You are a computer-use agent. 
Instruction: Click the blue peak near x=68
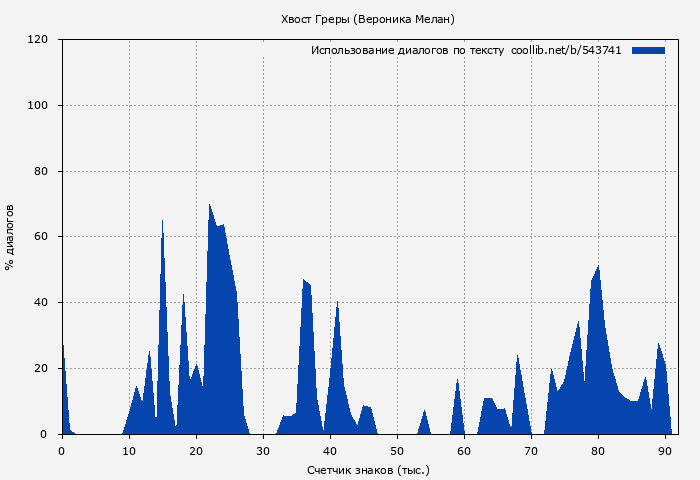tap(518, 370)
